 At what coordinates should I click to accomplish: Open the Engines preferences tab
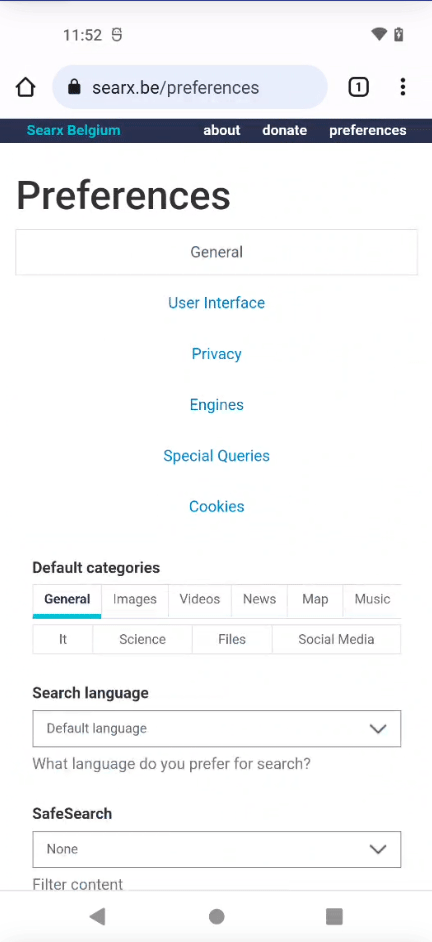tap(216, 405)
